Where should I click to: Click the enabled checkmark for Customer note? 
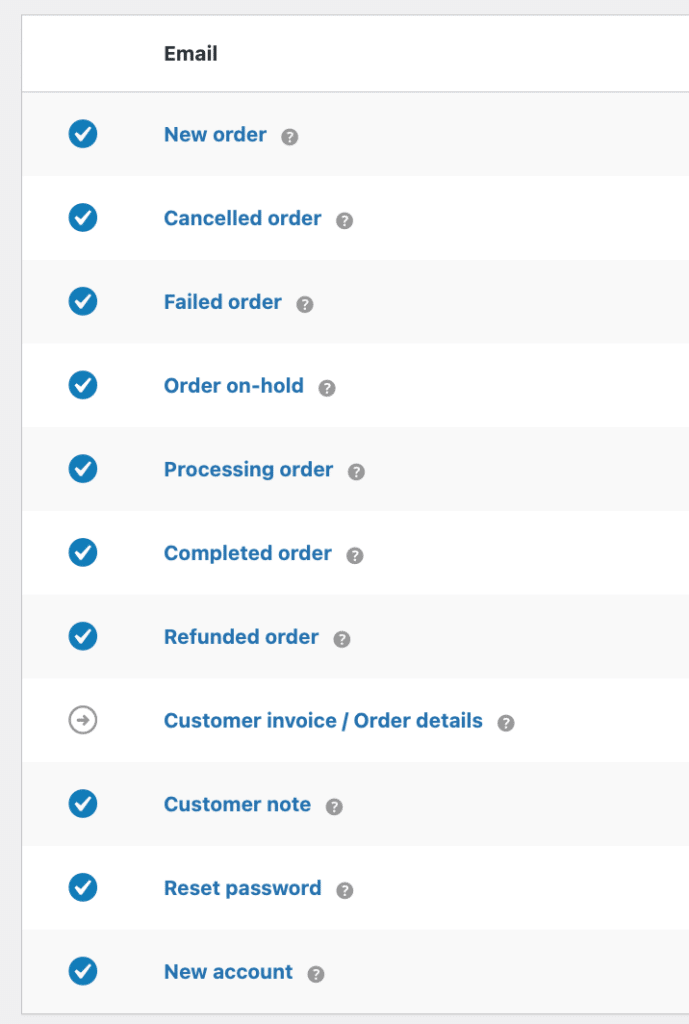pos(83,803)
